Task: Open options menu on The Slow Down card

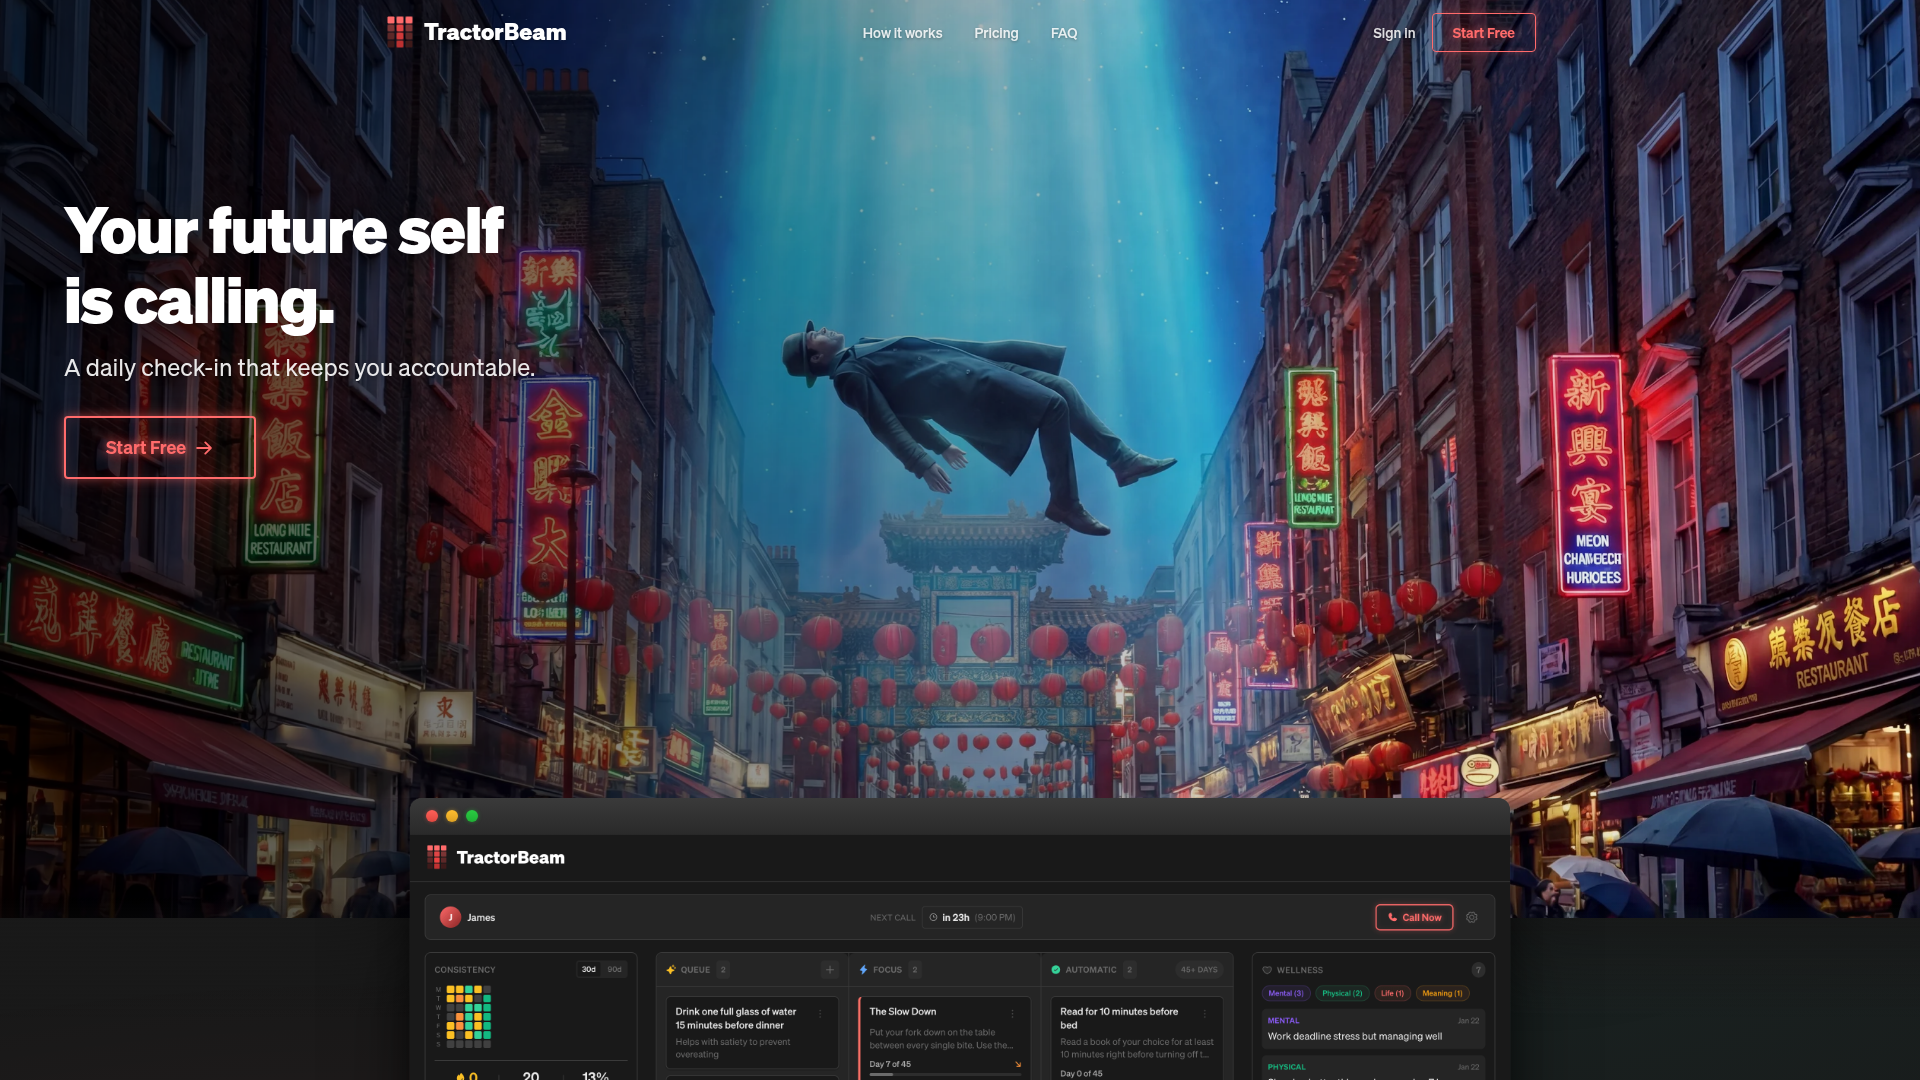Action: [x=1012, y=1013]
